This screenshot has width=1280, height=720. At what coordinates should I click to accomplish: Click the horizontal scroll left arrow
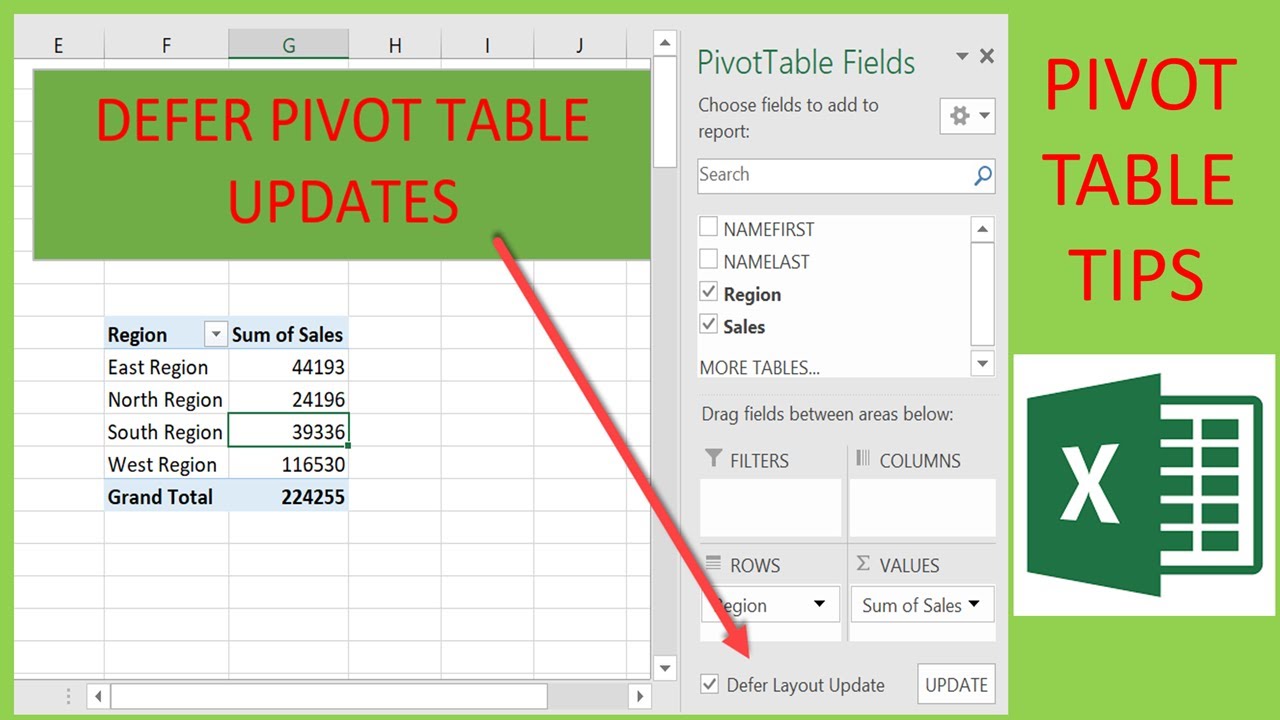pos(98,695)
